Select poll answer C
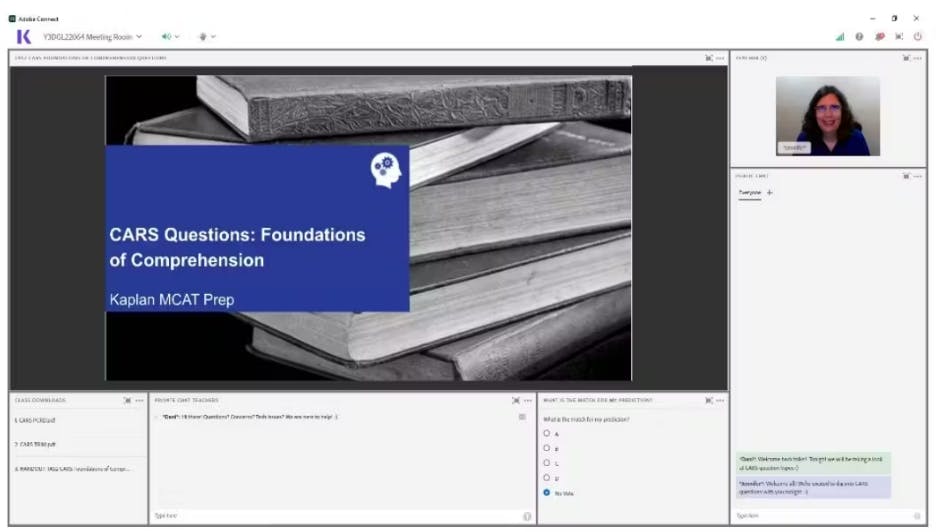The height and width of the screenshot is (532, 936). tap(546, 463)
